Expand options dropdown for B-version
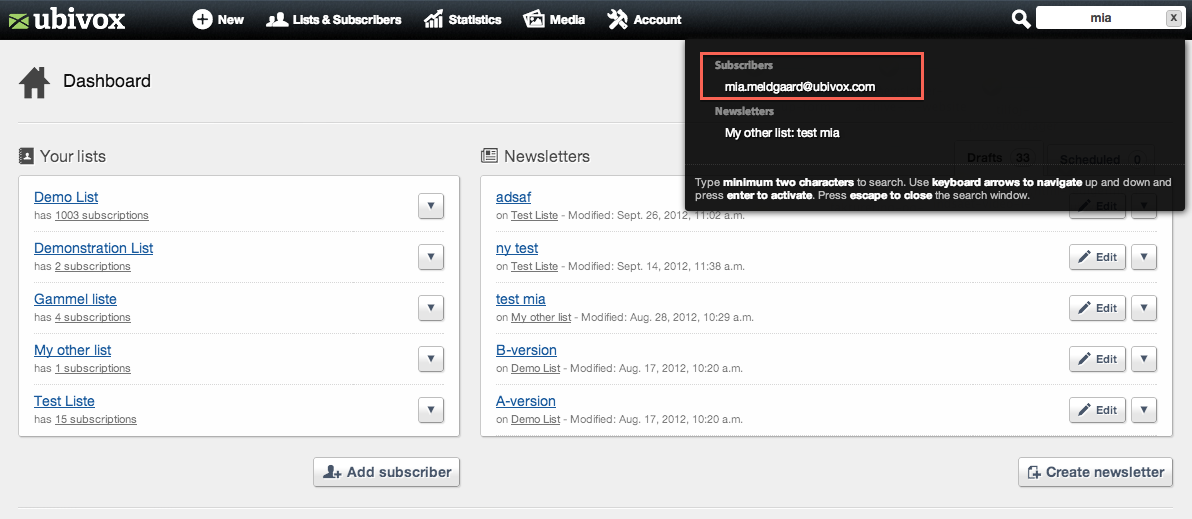 [1144, 359]
